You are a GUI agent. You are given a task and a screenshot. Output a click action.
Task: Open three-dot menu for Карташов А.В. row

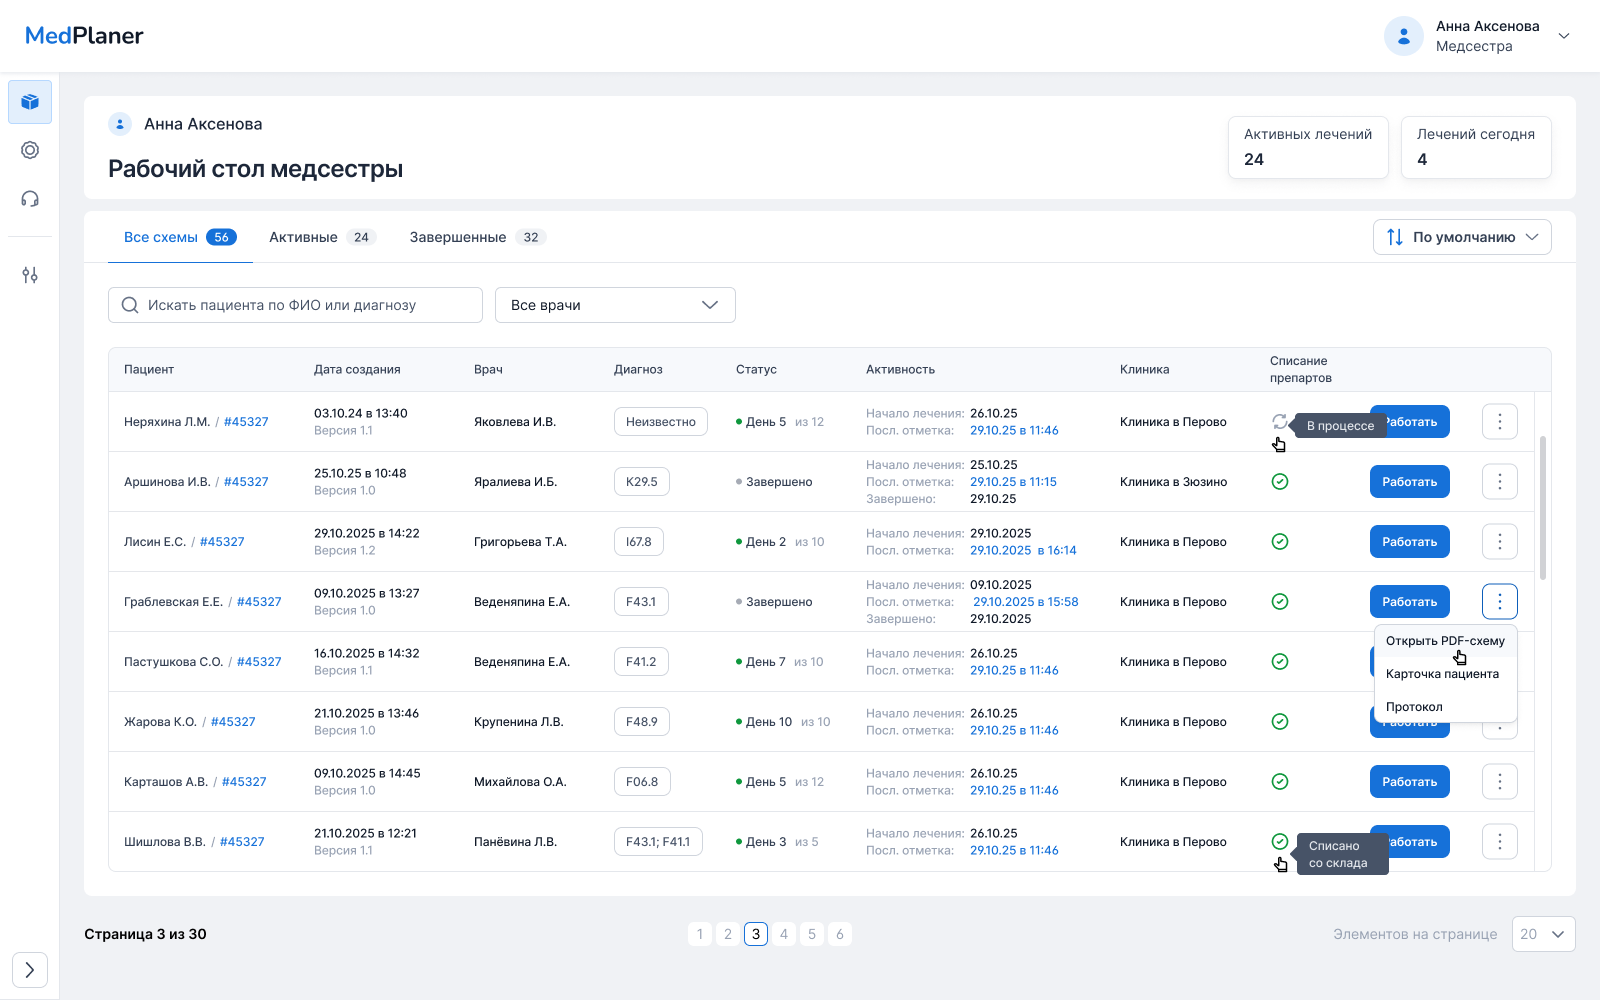1499,782
